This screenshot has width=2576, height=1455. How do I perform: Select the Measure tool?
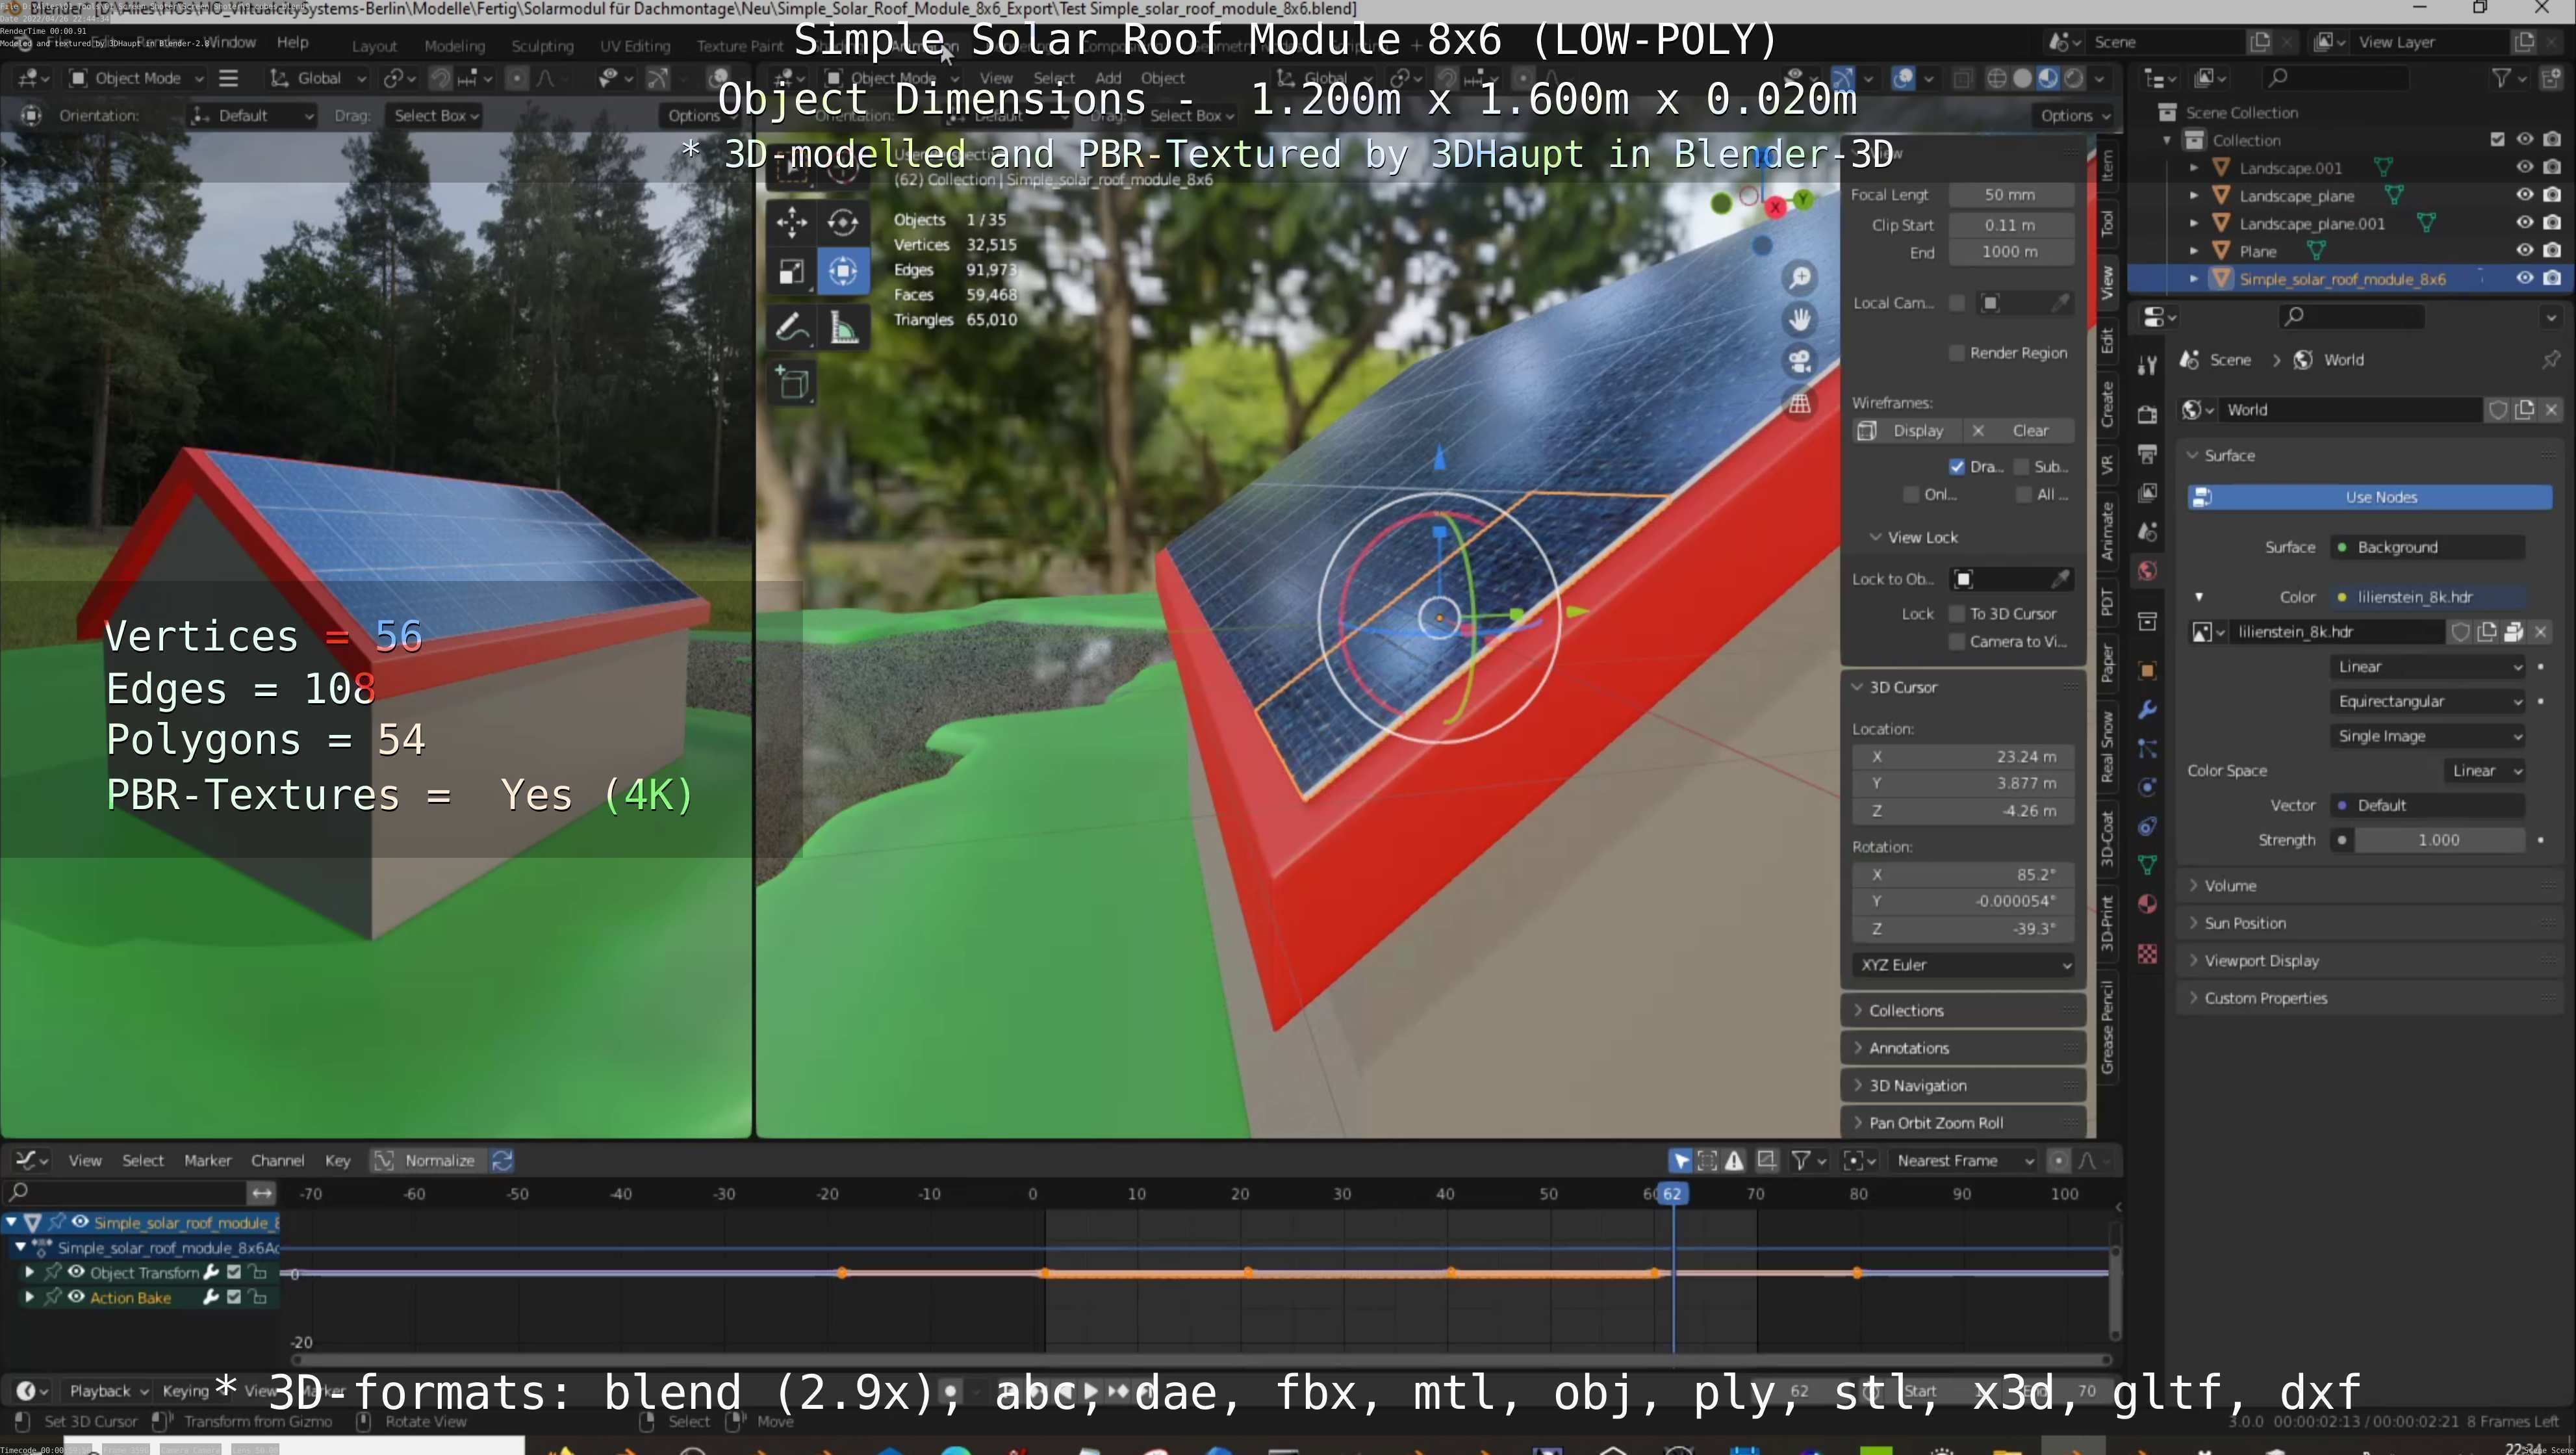point(843,327)
